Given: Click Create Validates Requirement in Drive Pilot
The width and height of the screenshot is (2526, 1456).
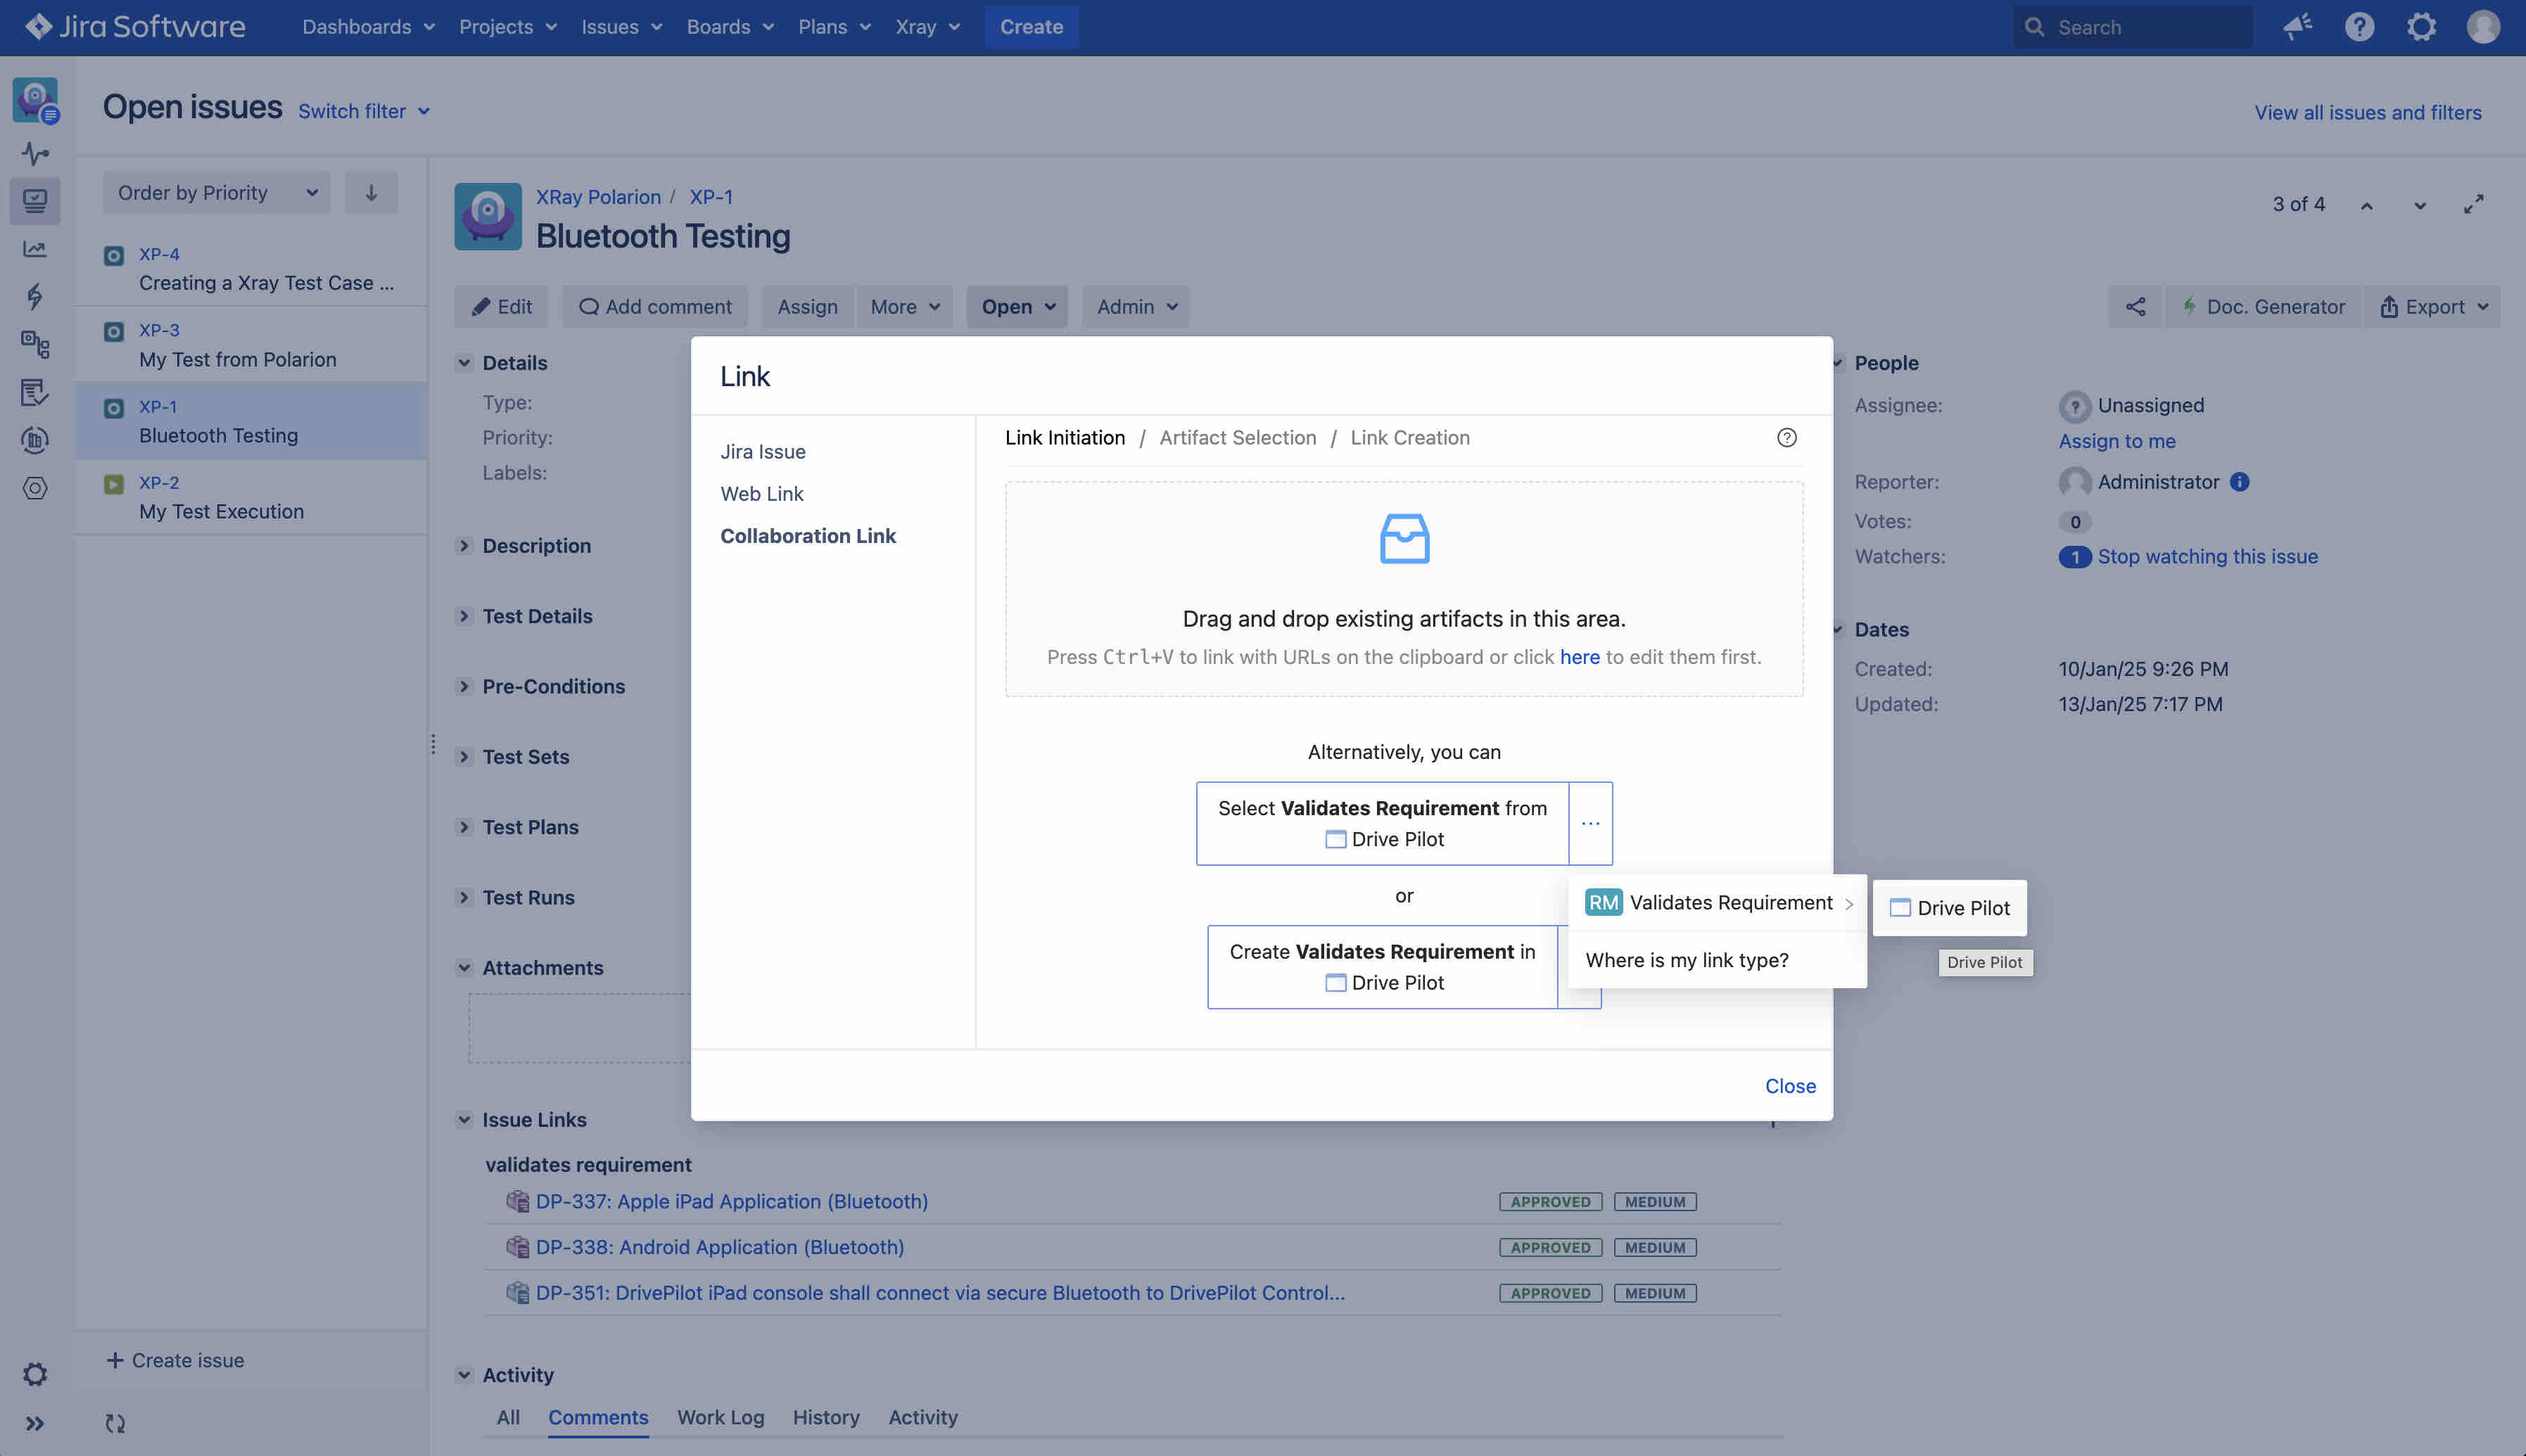Looking at the screenshot, I should pos(1382,967).
